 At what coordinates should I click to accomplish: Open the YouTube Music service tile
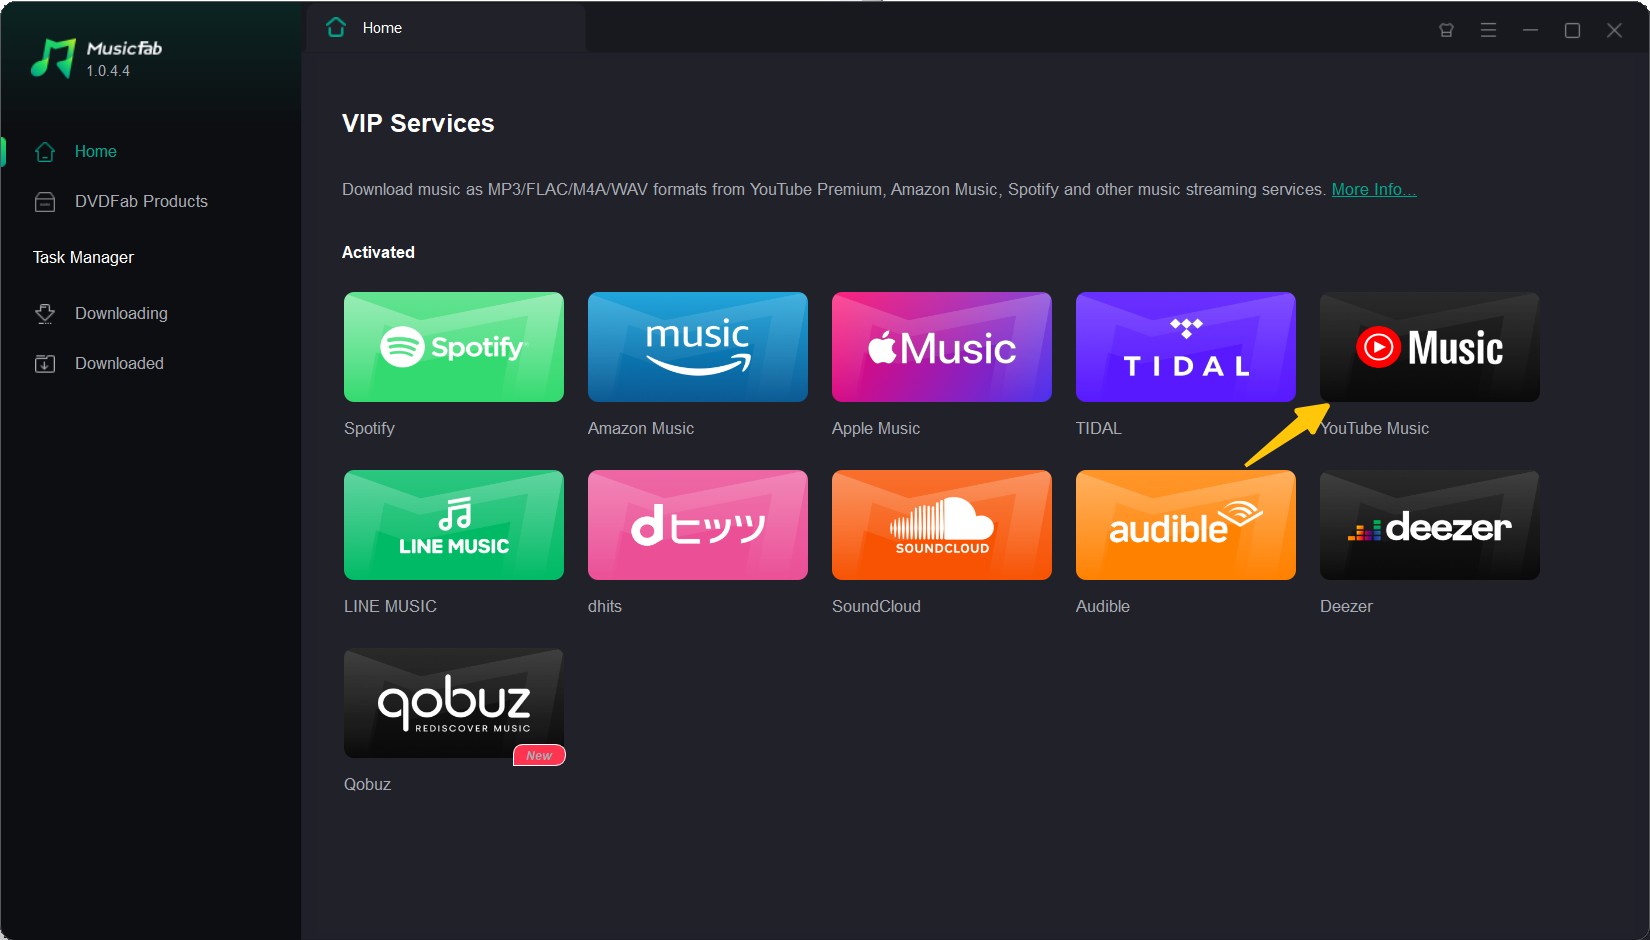pos(1430,347)
